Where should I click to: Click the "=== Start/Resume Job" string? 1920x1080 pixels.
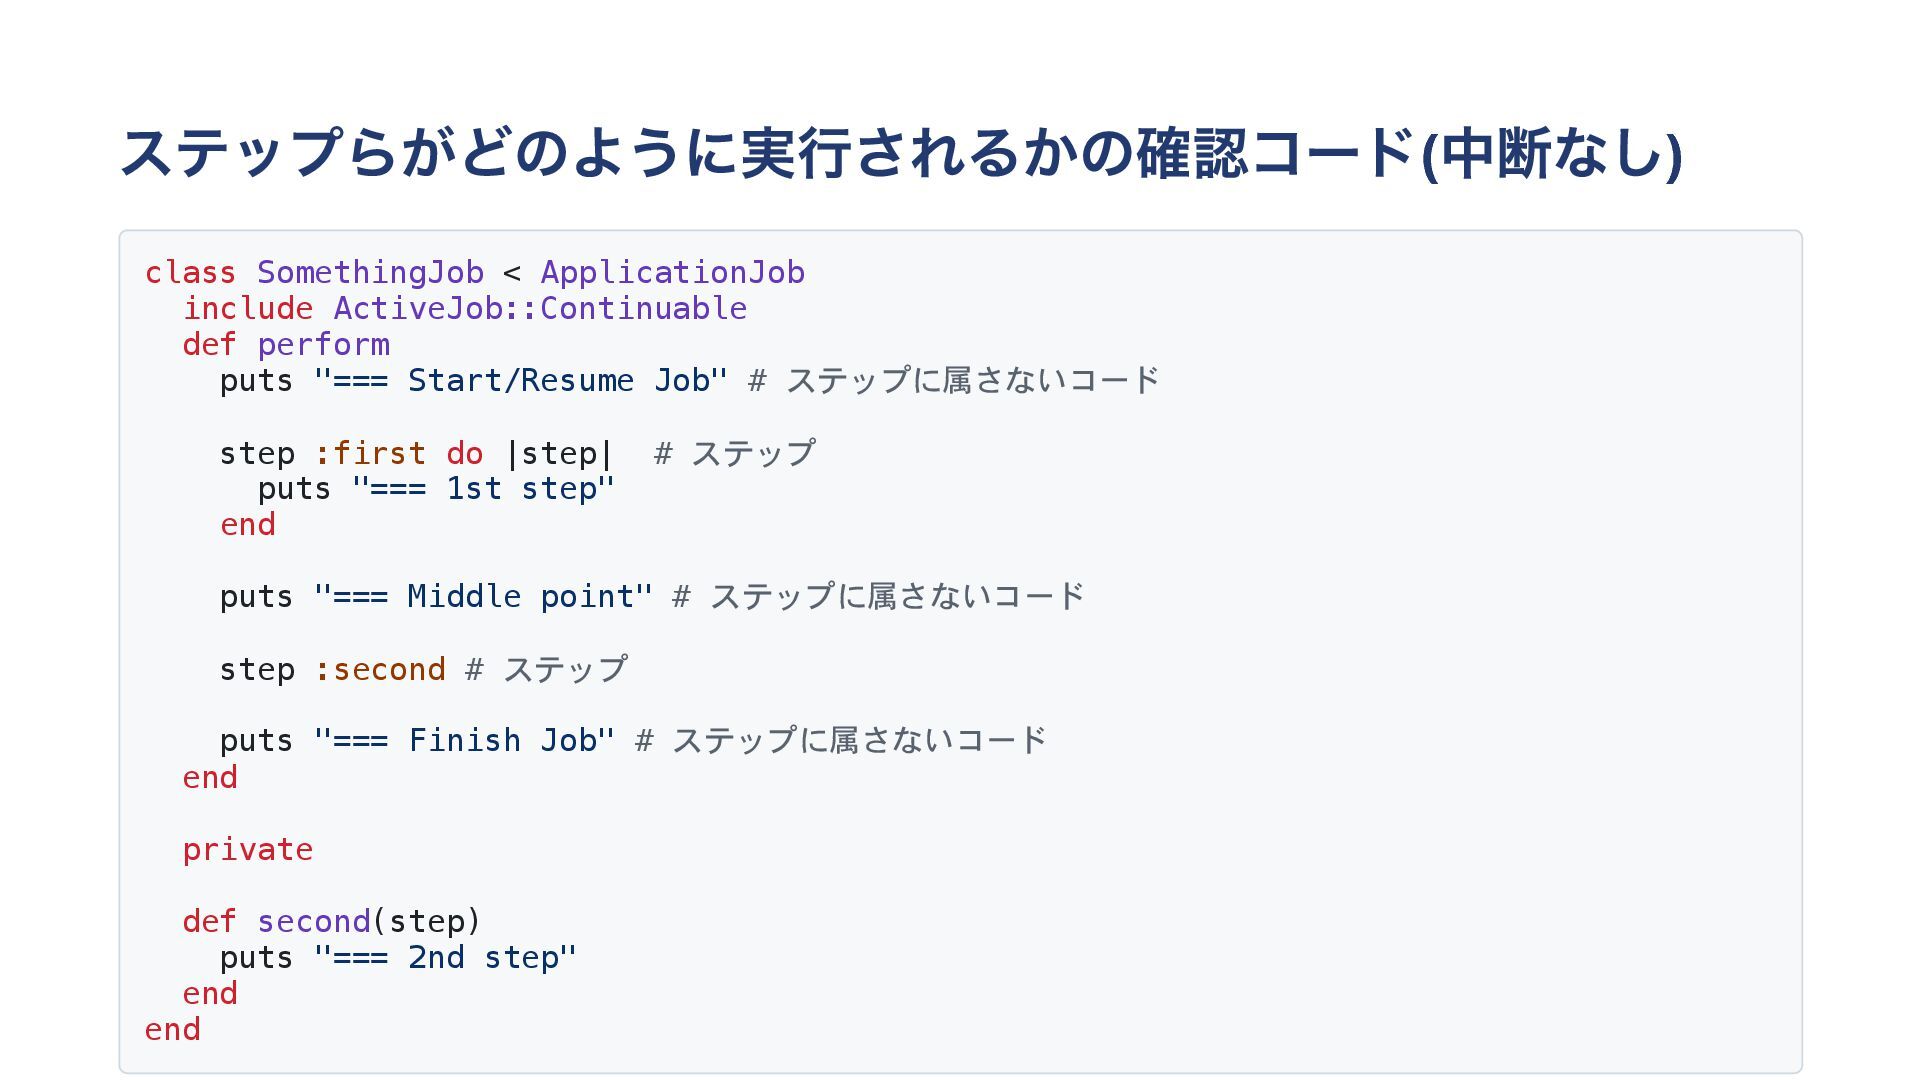pos(520,380)
